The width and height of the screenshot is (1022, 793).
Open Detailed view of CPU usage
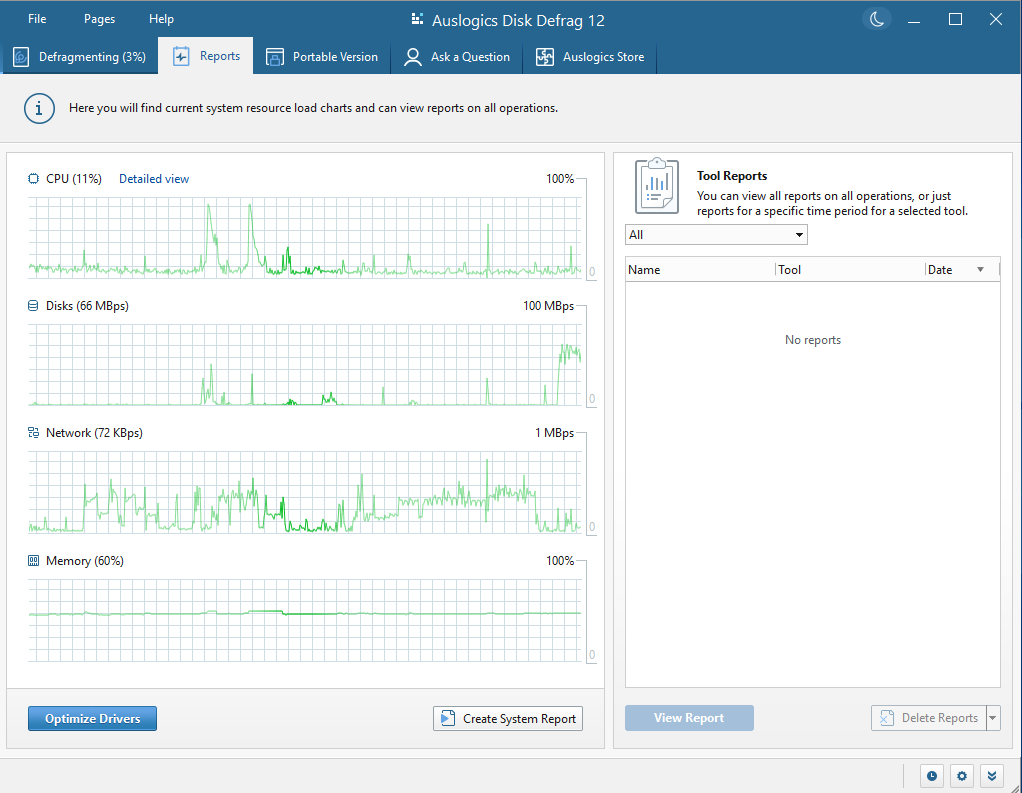(x=153, y=178)
